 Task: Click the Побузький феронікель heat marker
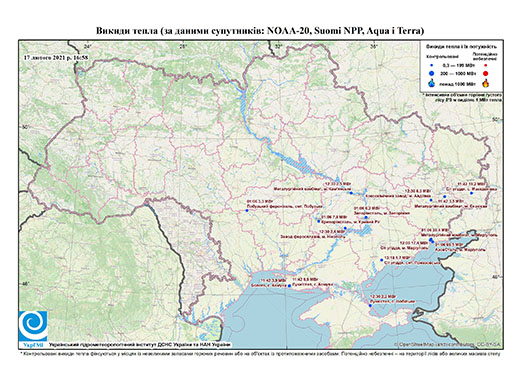pos(247,211)
